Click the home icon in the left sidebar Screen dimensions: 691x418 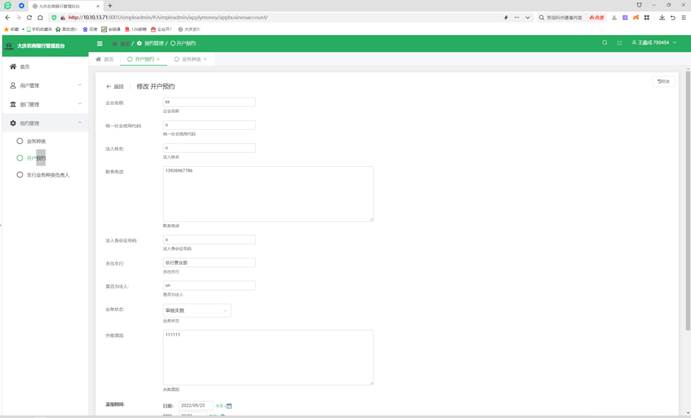coord(13,67)
